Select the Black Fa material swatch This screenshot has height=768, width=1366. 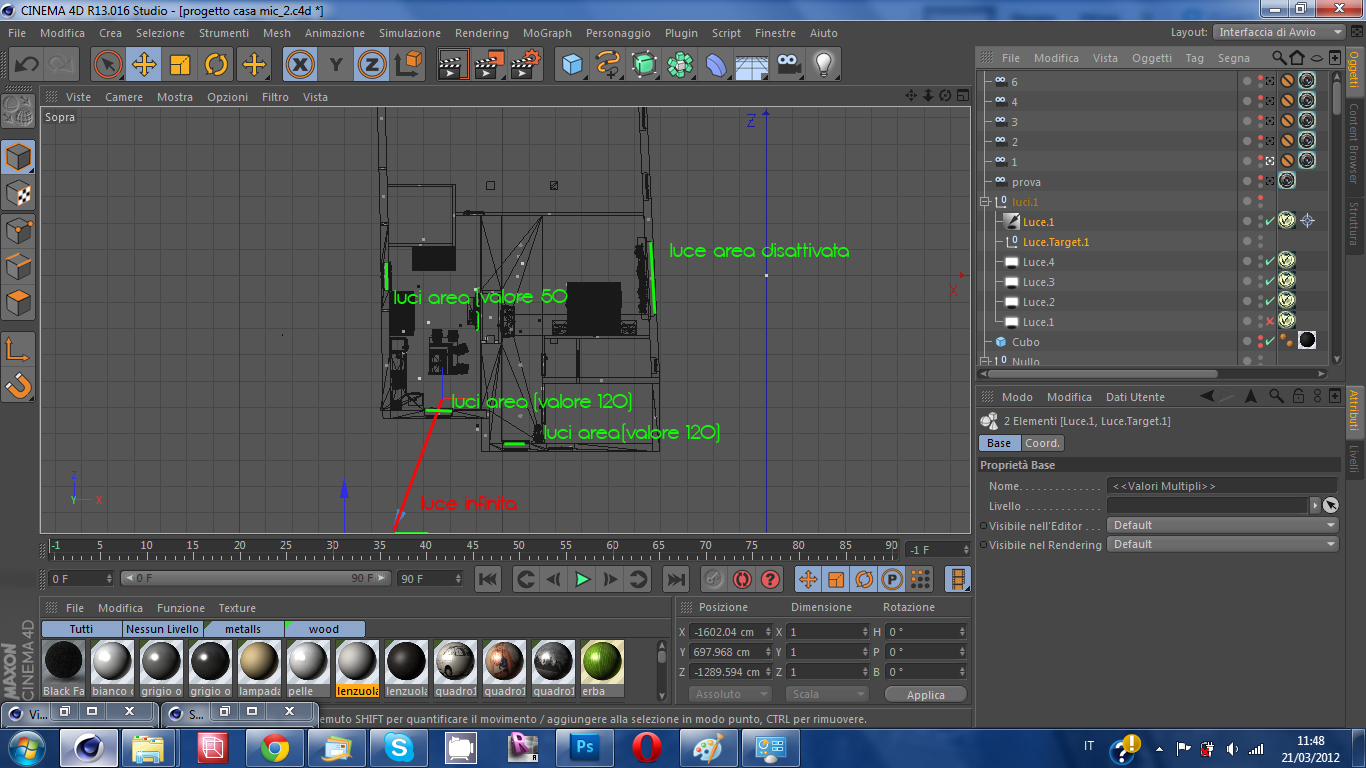(x=63, y=668)
